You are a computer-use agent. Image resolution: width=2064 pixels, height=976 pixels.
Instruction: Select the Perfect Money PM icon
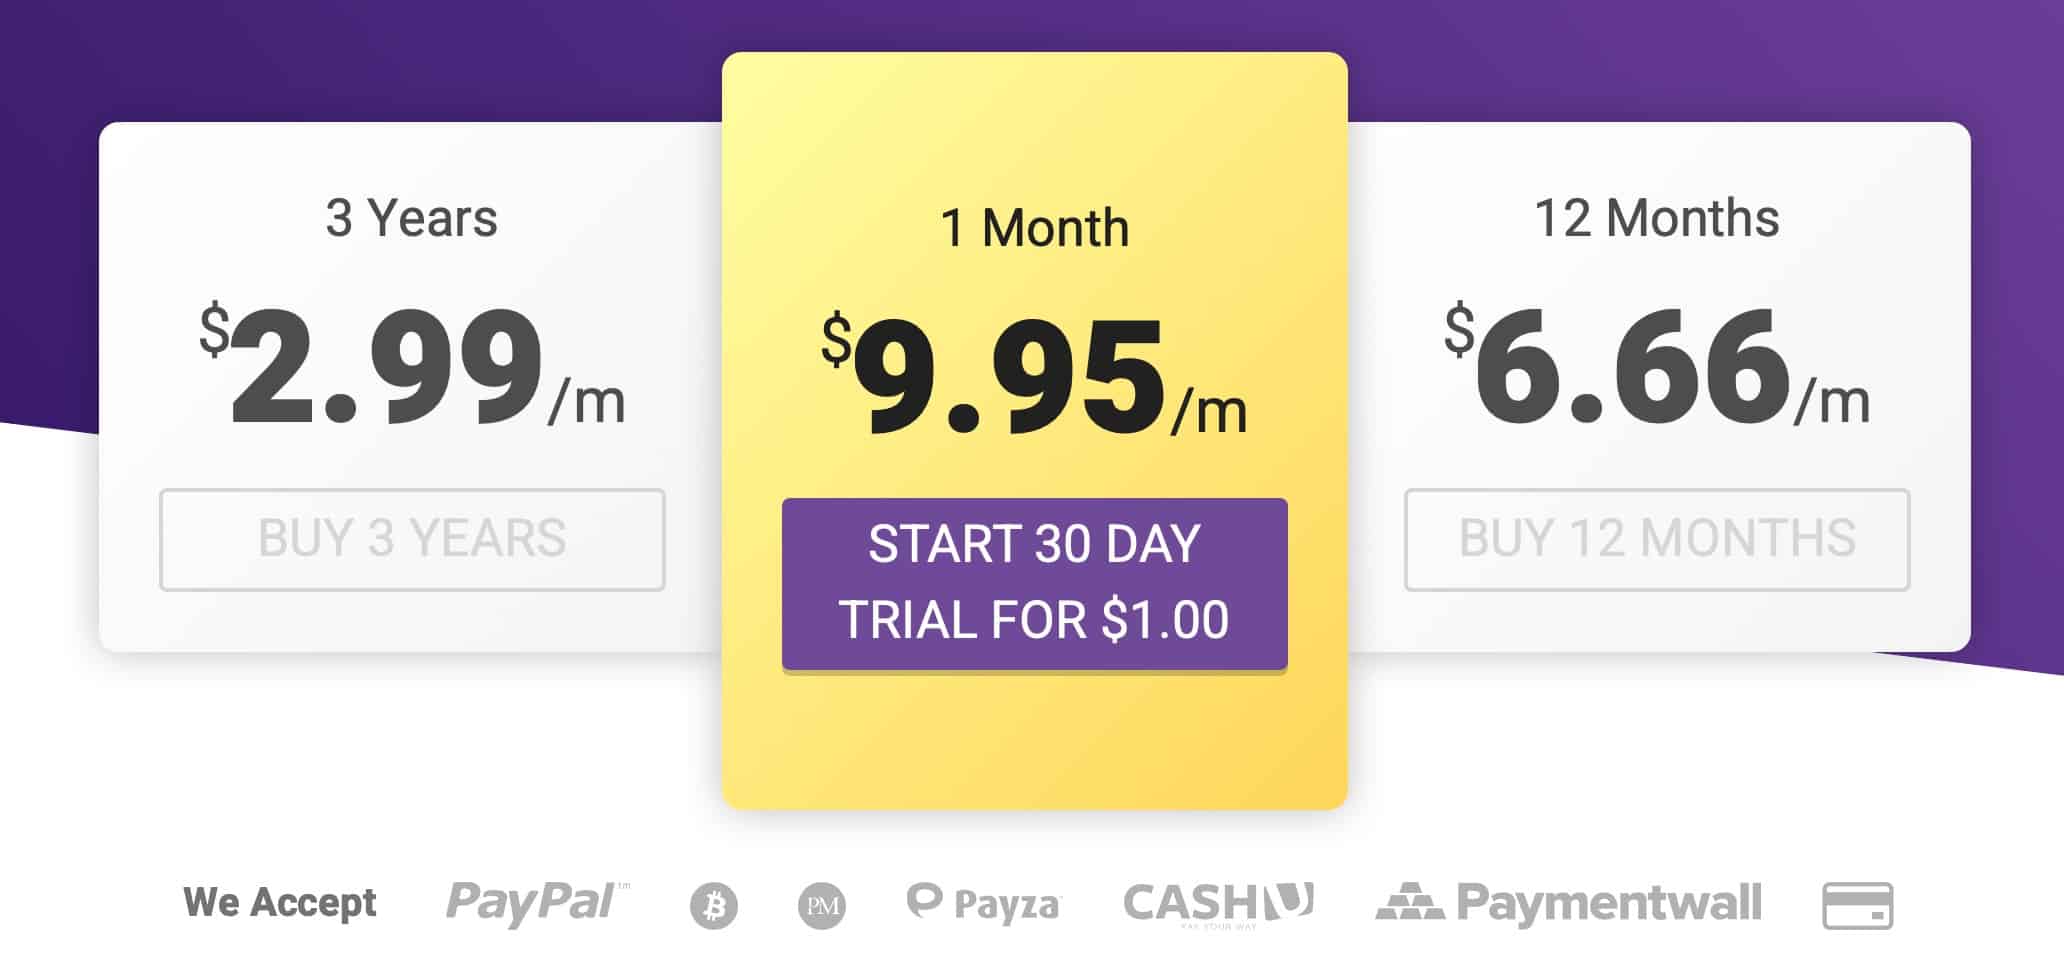coord(822,906)
